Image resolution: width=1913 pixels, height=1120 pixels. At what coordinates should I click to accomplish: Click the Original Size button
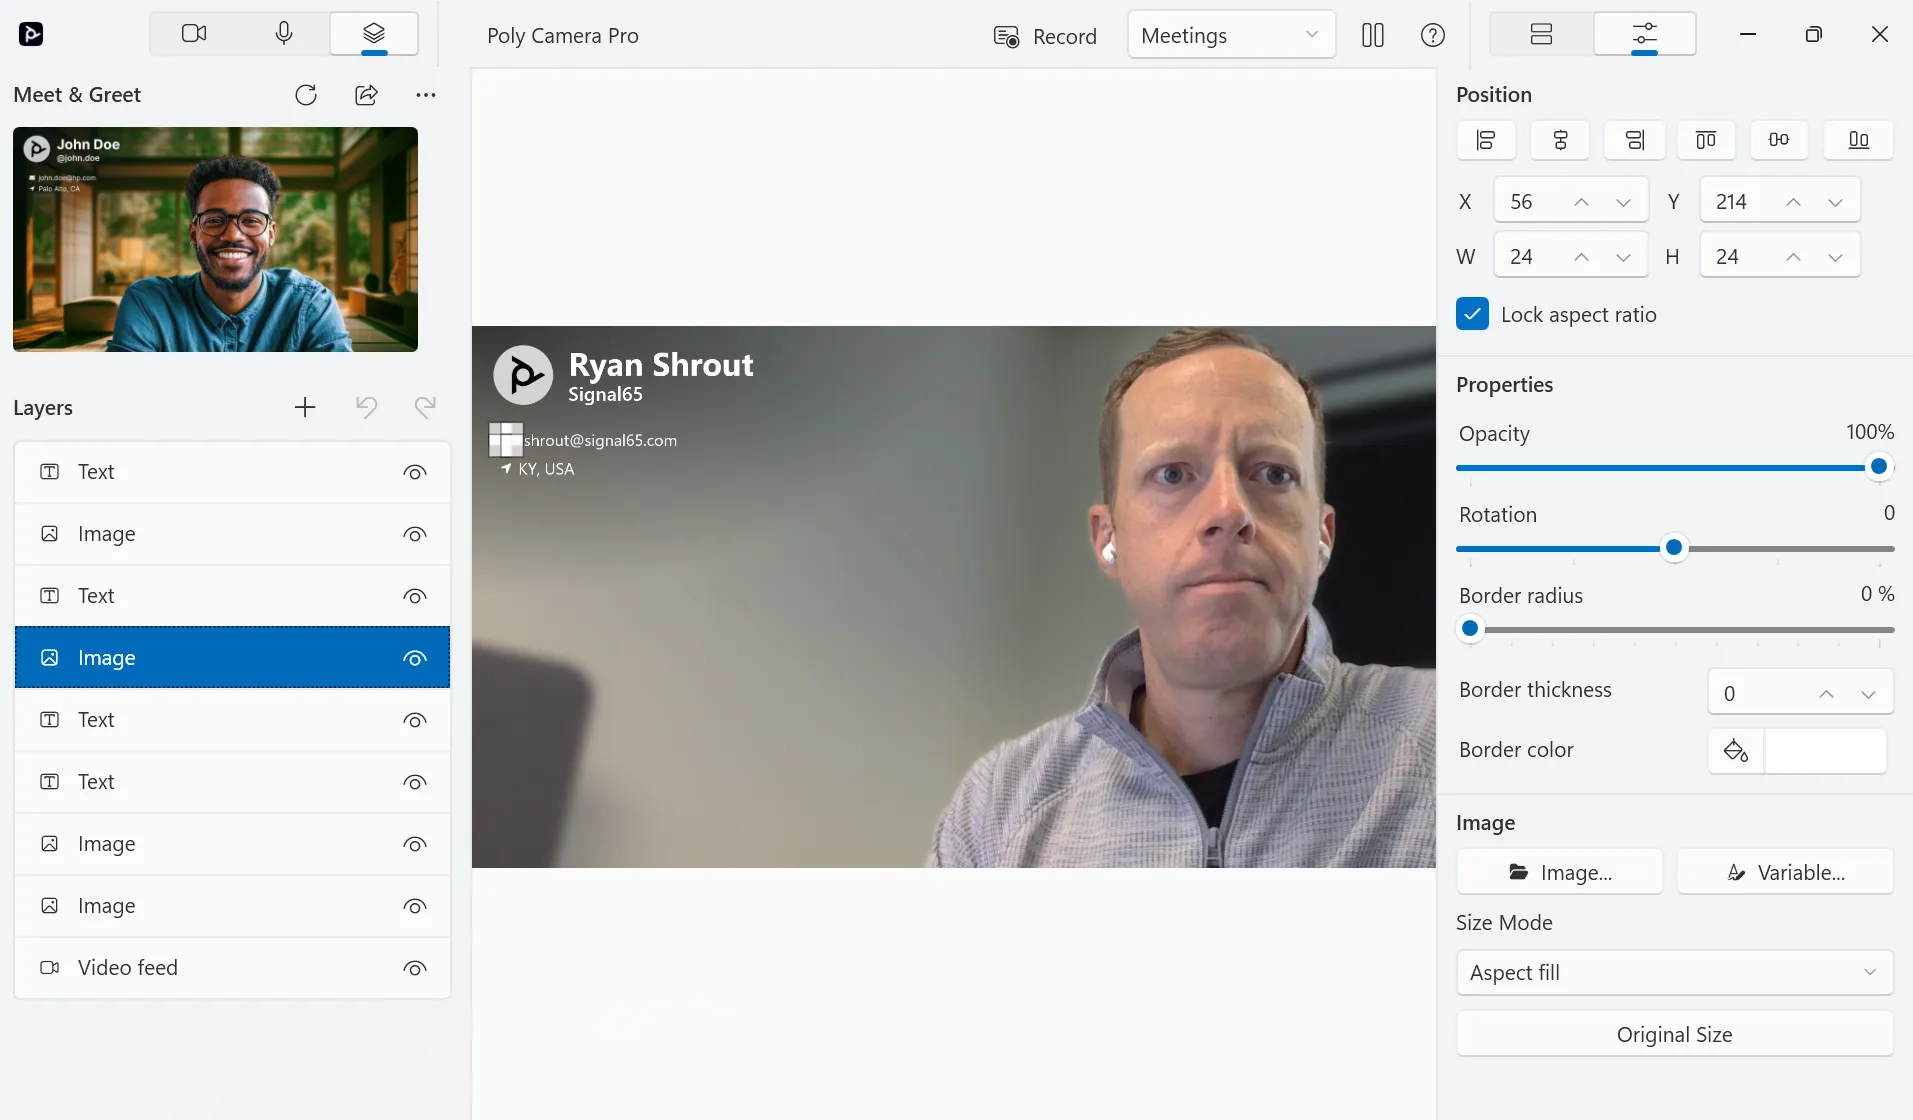[x=1675, y=1034]
